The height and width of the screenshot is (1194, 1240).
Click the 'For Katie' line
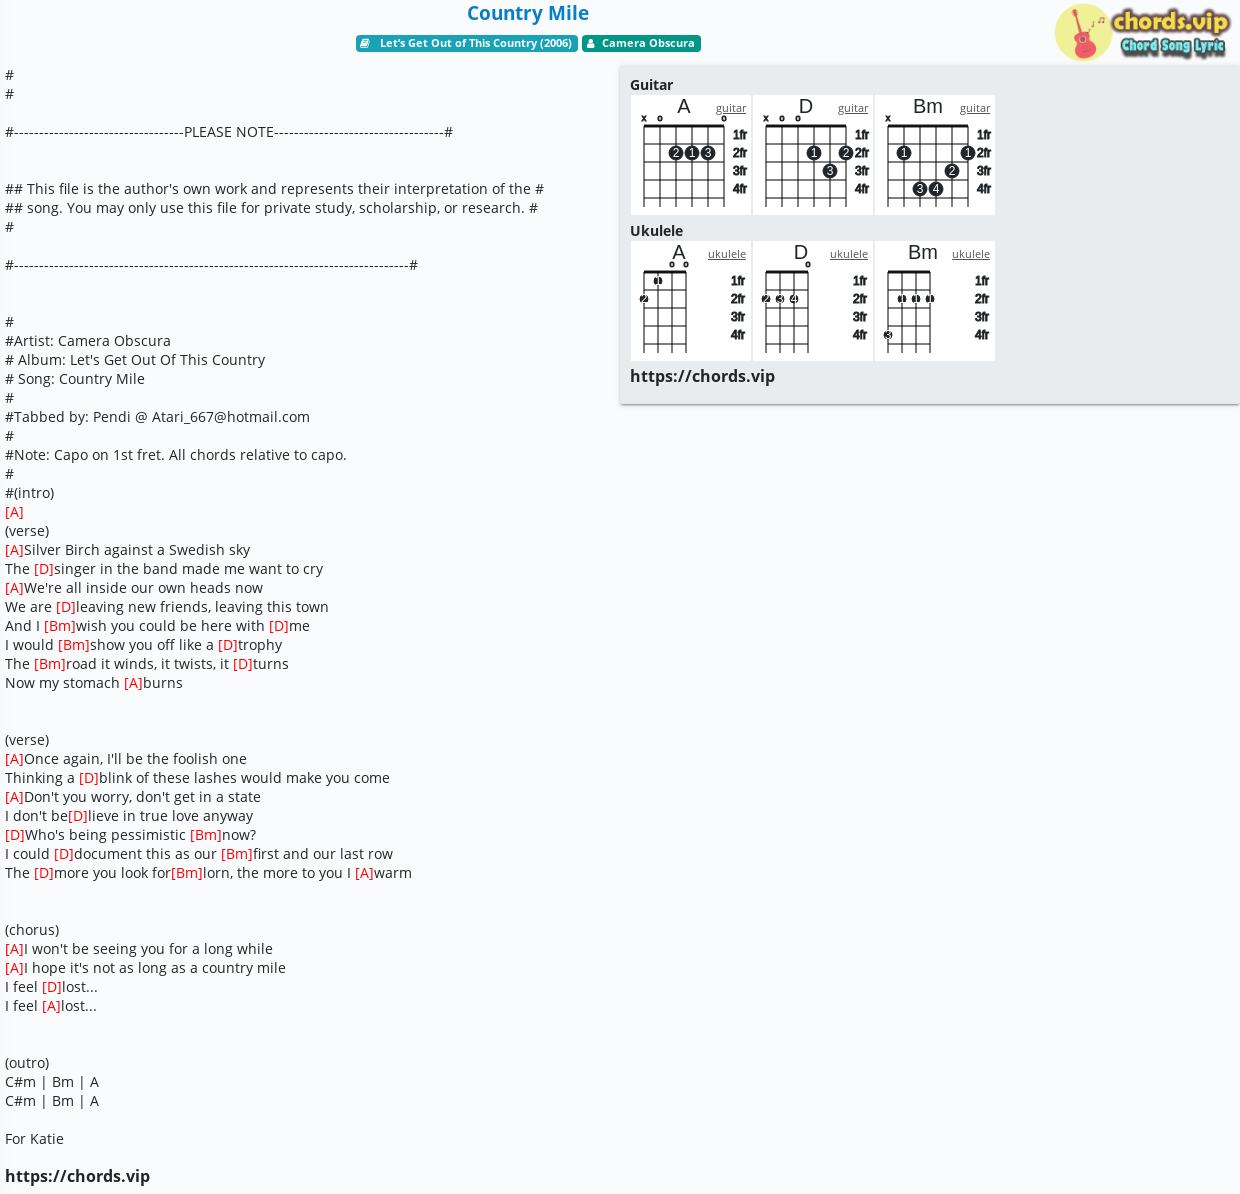tap(34, 1139)
